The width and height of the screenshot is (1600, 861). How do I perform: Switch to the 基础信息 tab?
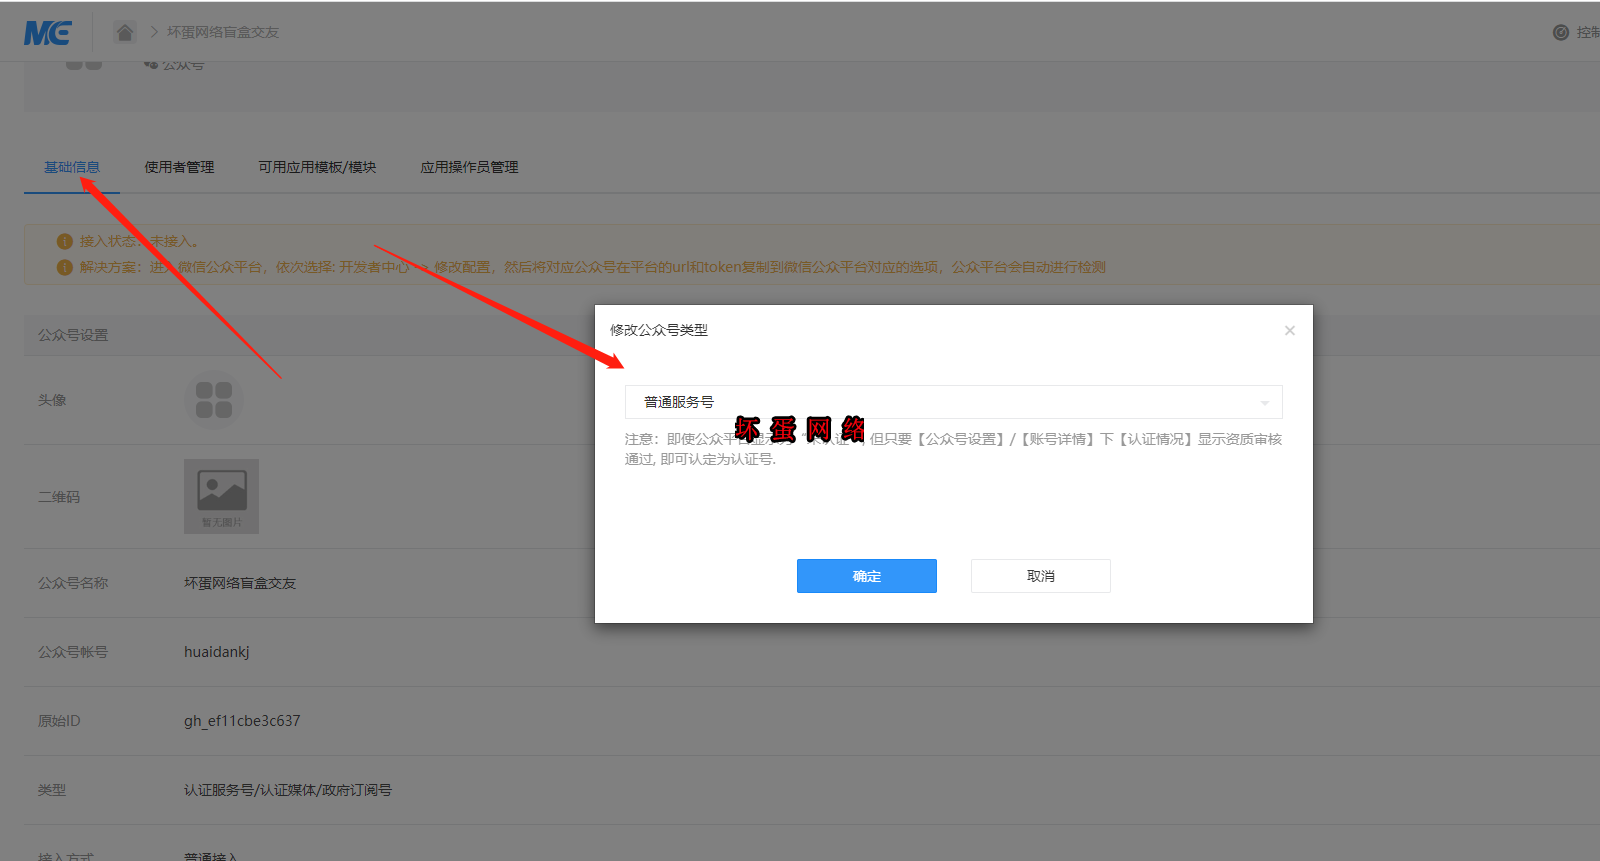coord(72,167)
